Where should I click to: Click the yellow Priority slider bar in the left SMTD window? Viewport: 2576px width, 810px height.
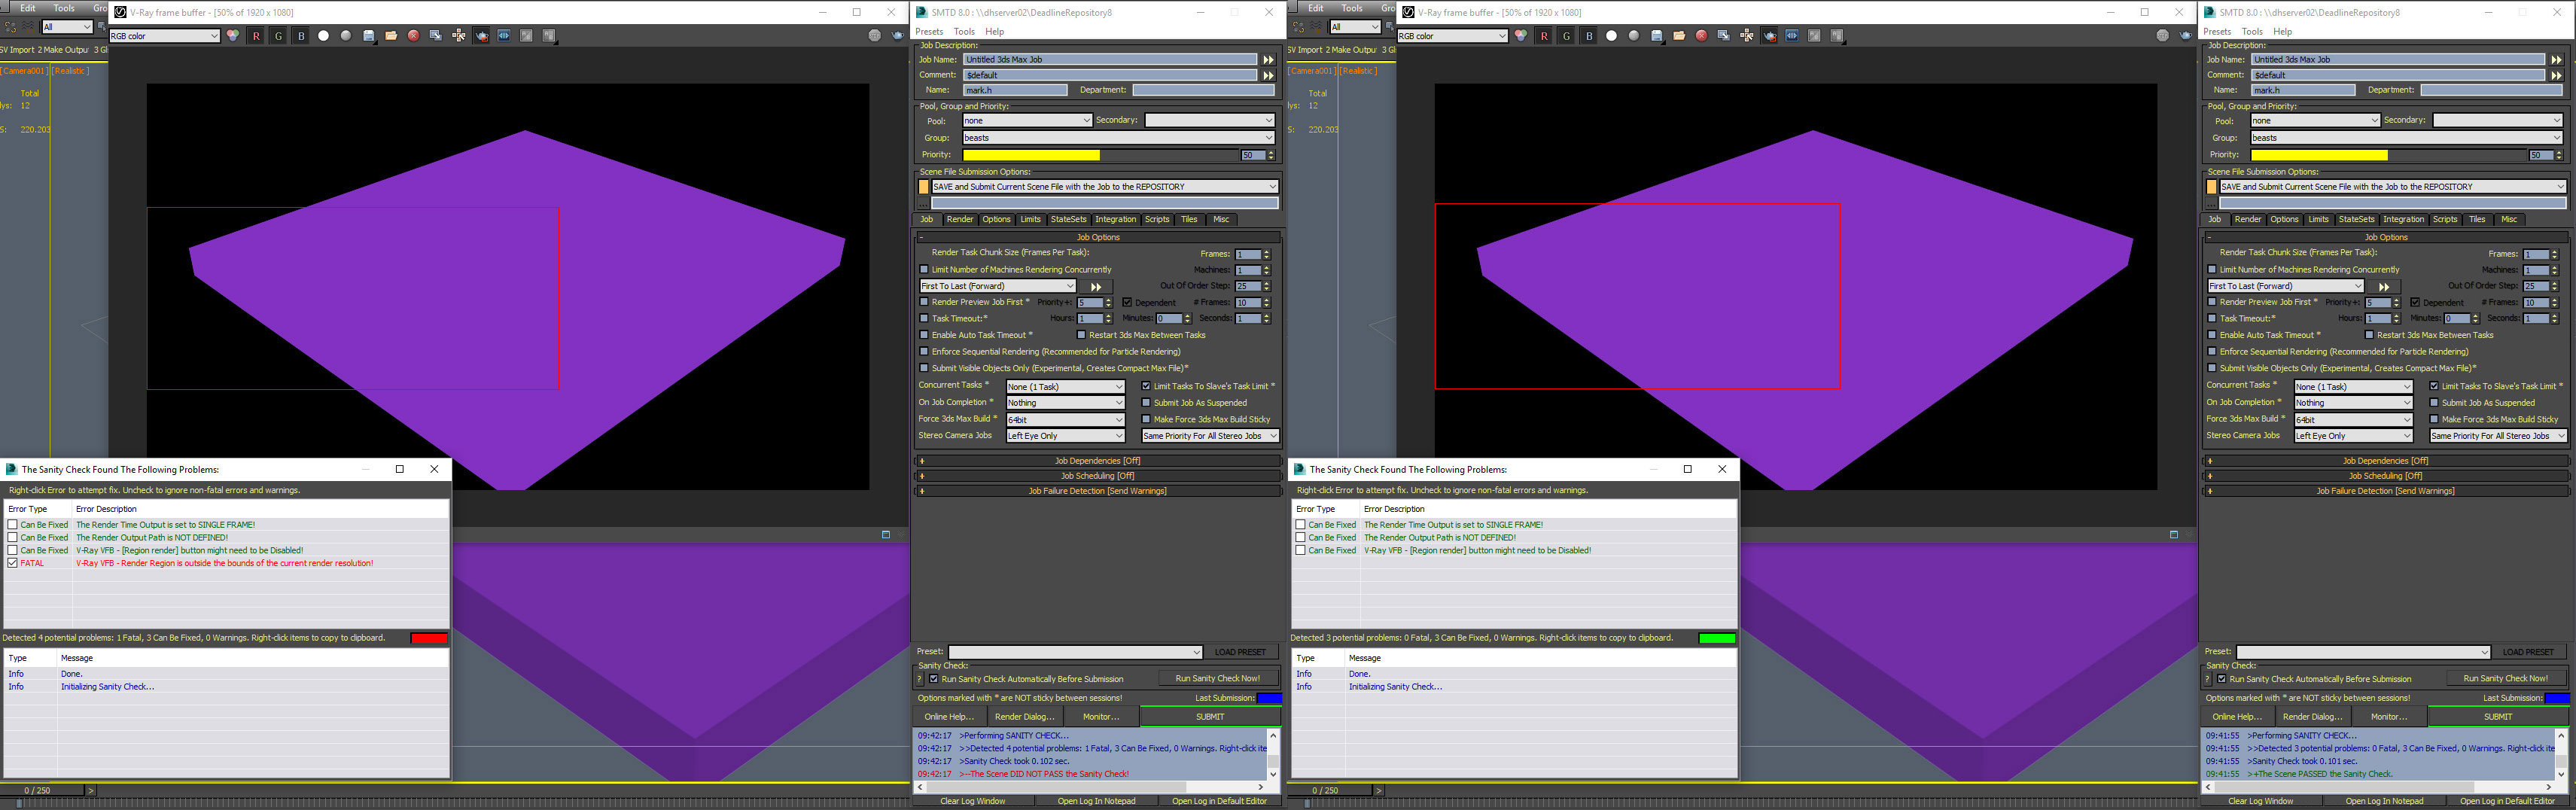[1031, 155]
